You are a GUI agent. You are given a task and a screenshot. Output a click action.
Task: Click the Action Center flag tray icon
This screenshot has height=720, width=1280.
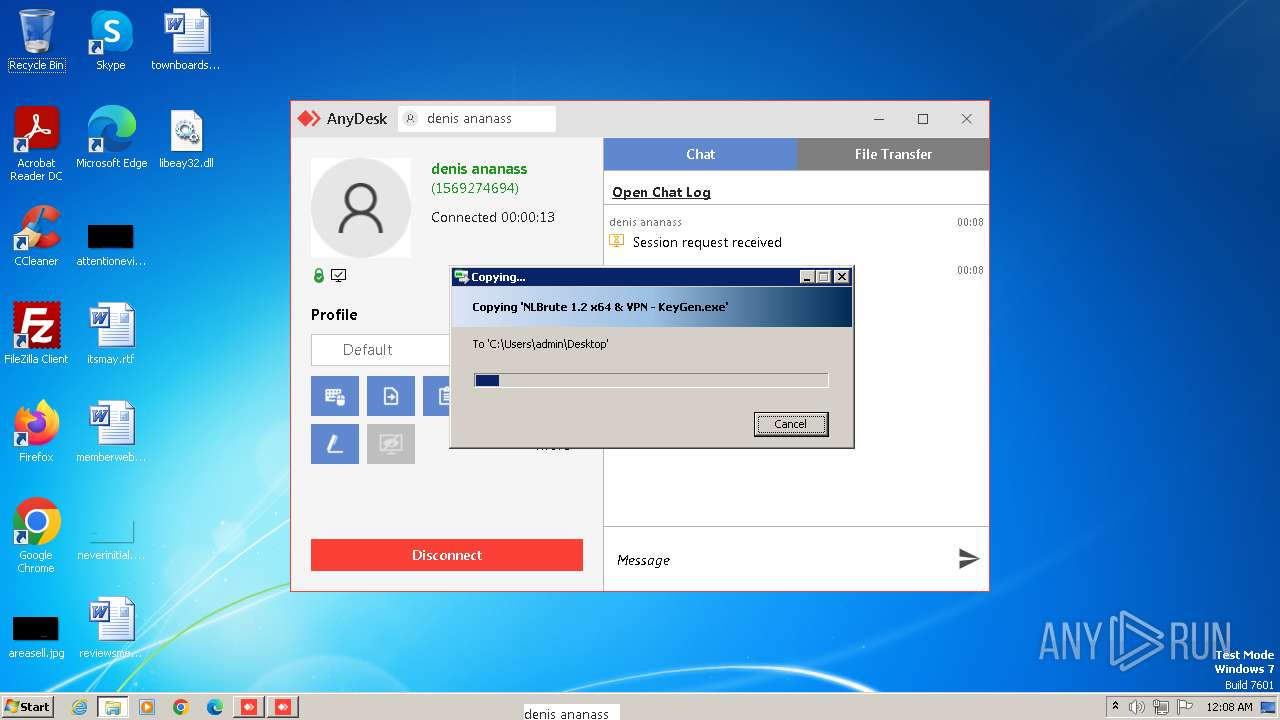coord(1183,707)
